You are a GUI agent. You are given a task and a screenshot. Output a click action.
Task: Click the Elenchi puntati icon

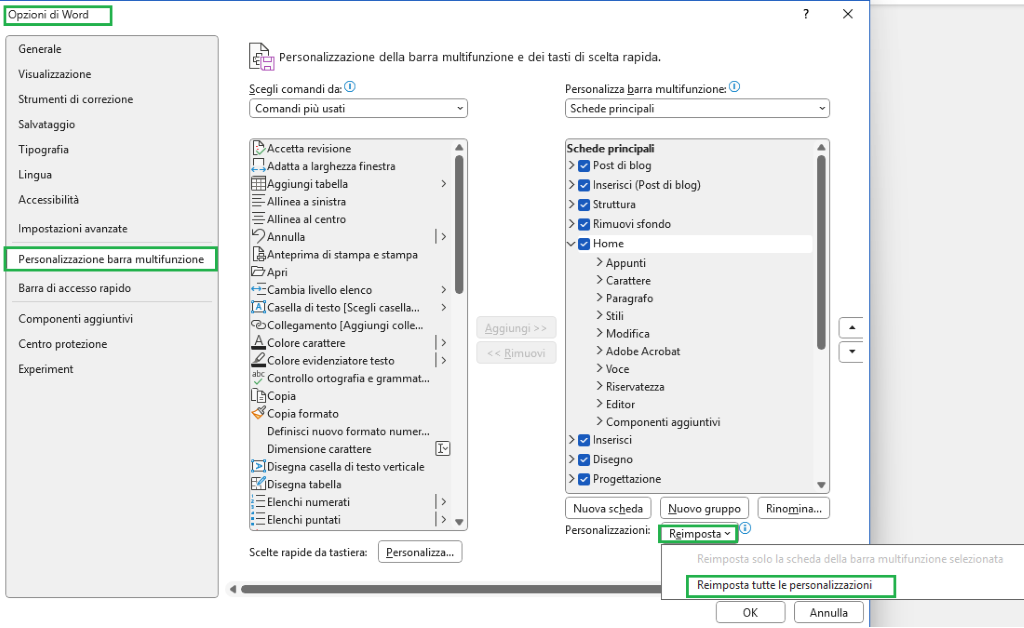[259, 519]
